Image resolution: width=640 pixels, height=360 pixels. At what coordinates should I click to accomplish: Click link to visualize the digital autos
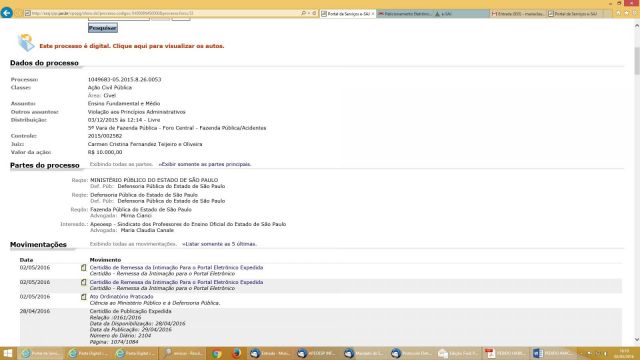coord(132,46)
